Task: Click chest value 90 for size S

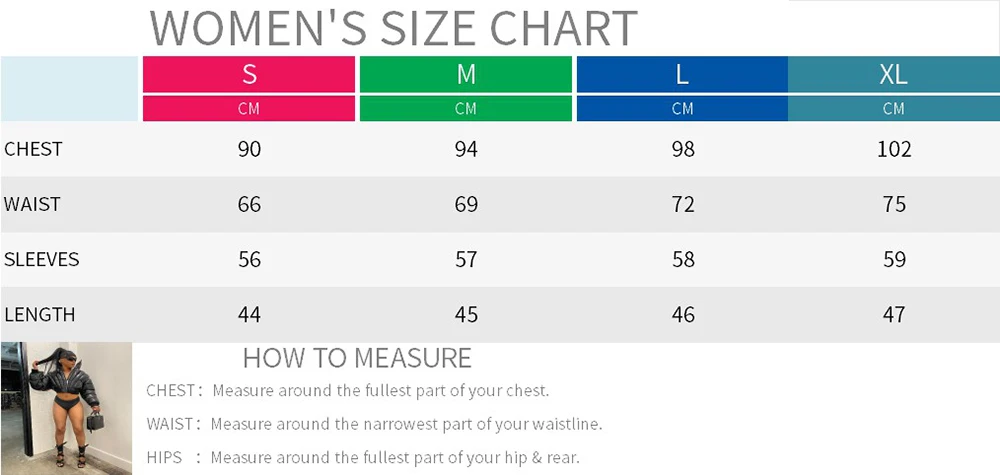Action: point(249,149)
